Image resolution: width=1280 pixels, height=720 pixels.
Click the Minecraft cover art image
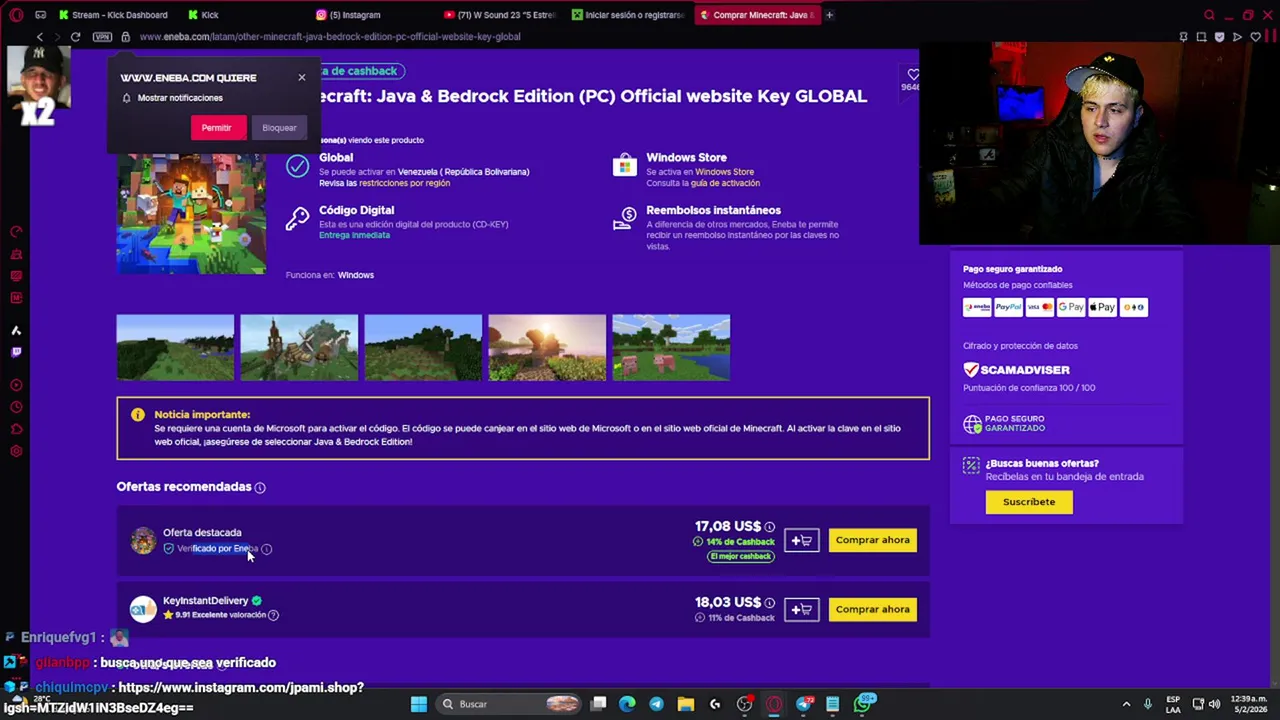point(191,212)
